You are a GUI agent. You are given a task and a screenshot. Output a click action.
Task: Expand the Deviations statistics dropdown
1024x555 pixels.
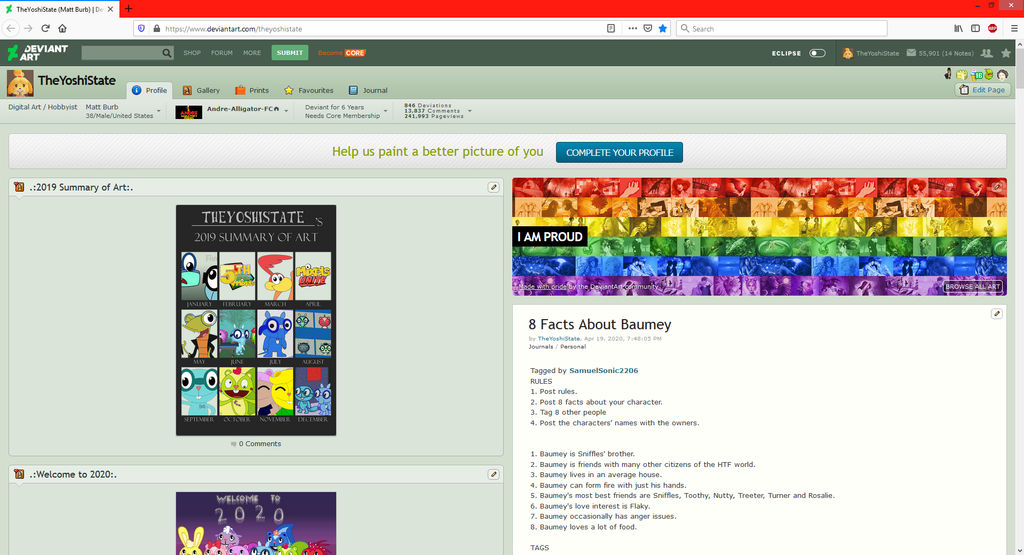tap(470, 111)
